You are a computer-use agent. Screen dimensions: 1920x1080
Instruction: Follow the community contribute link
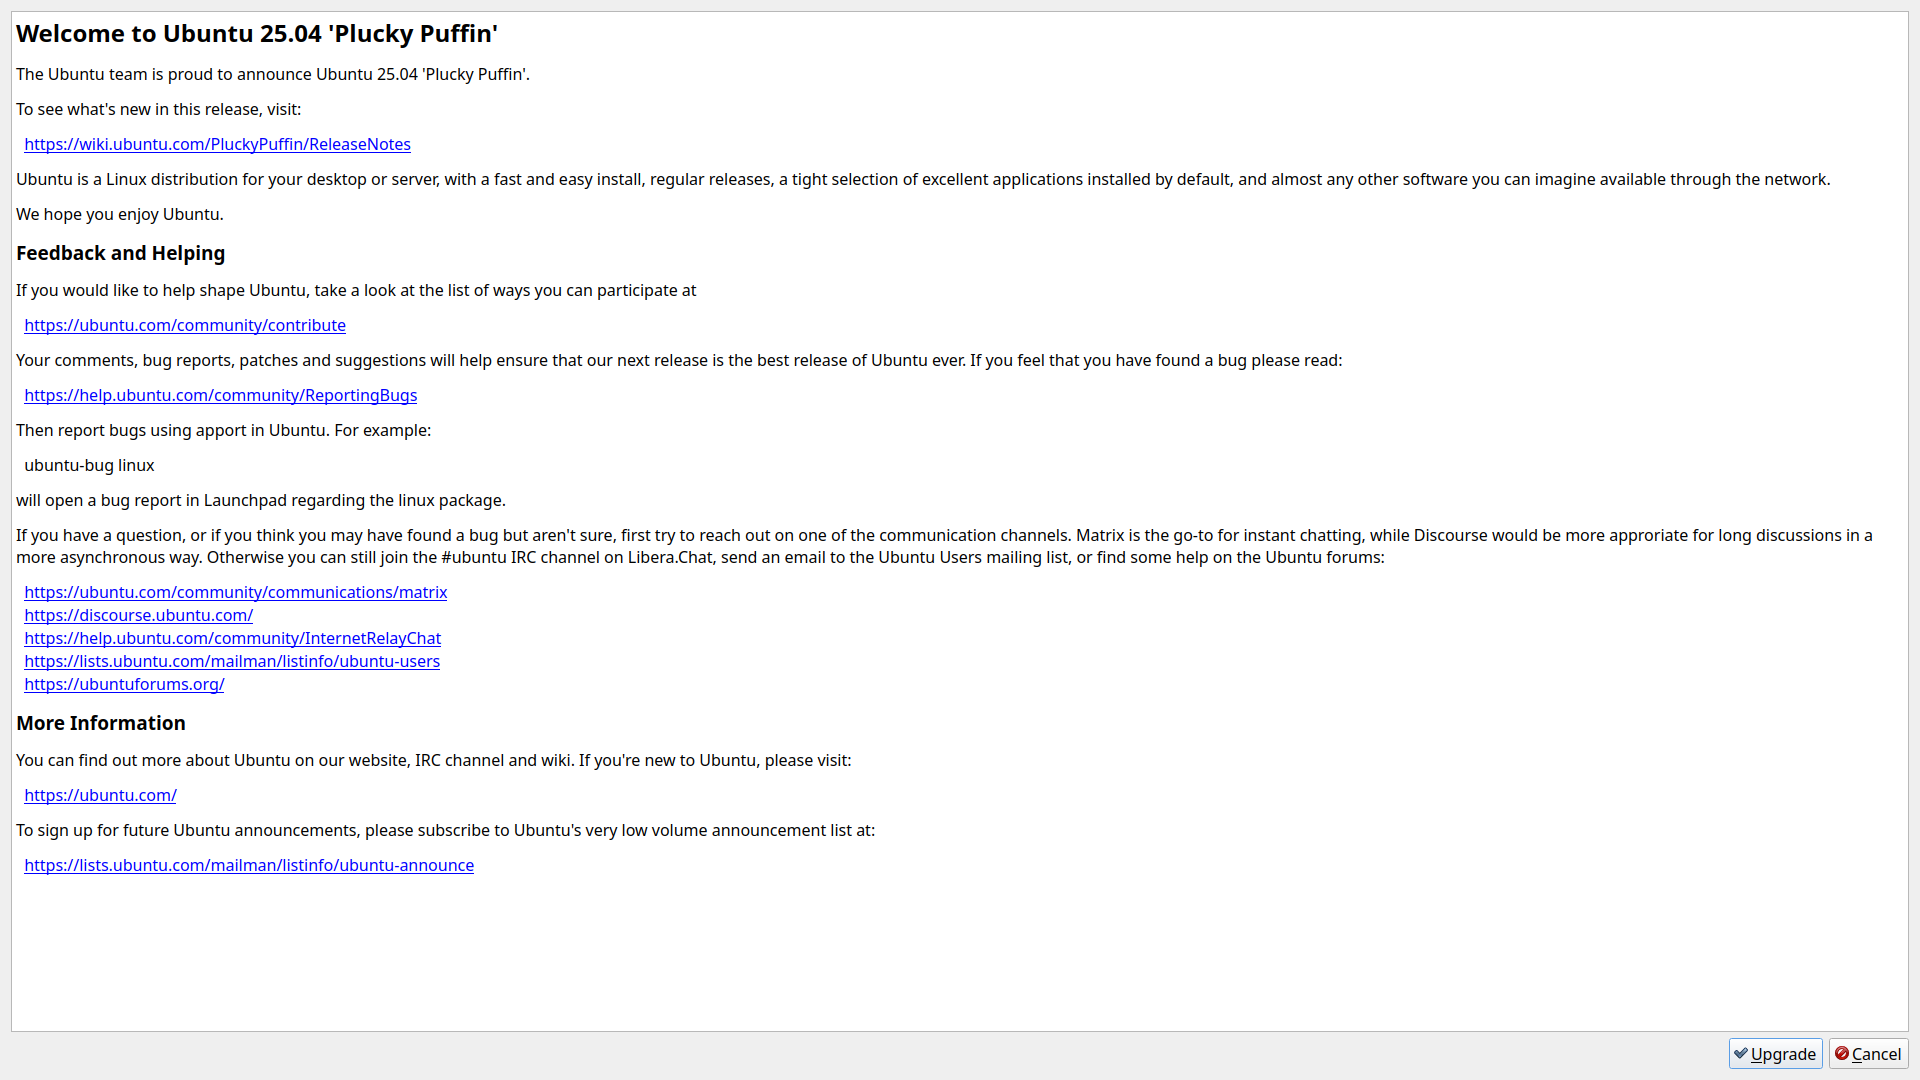185,325
